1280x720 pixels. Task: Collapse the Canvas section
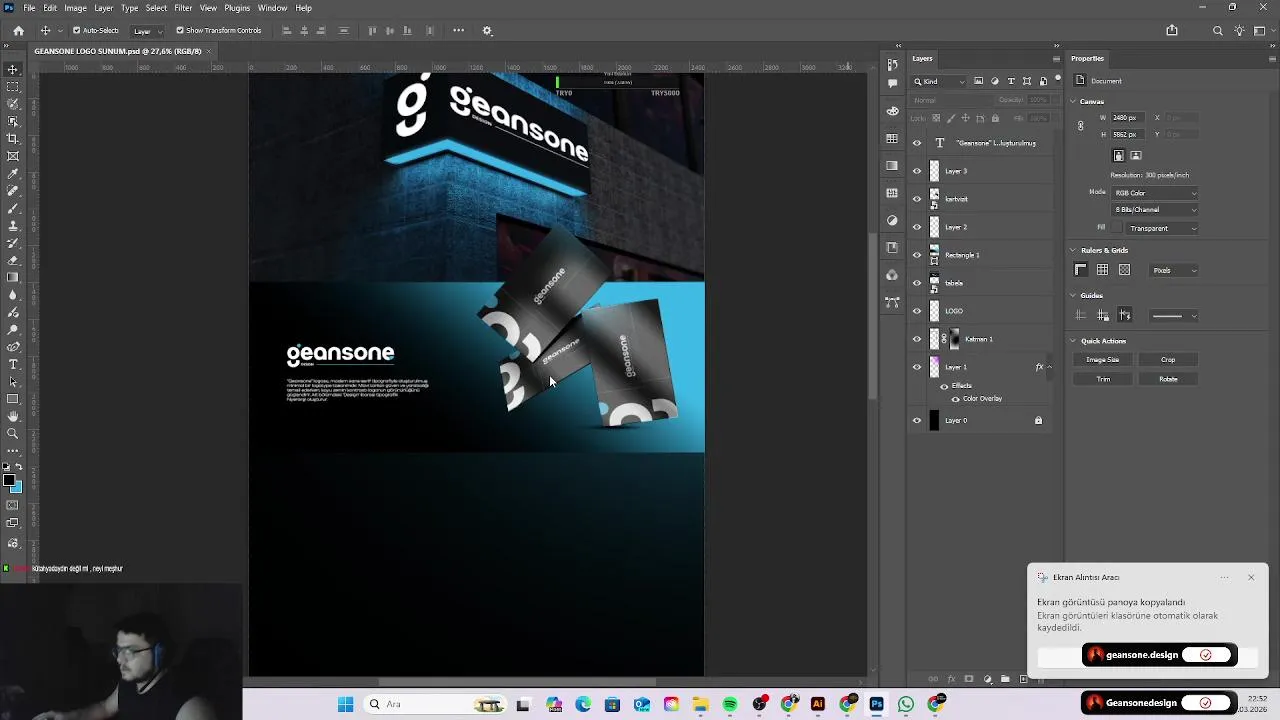tap(1073, 101)
